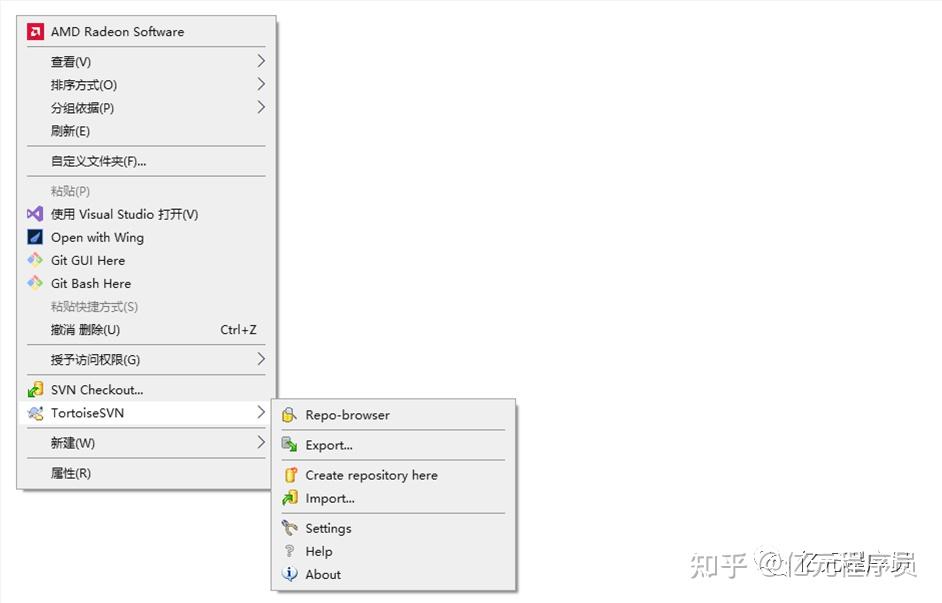
Task: Click the AMD Radeon Software logo icon
Action: point(35,32)
